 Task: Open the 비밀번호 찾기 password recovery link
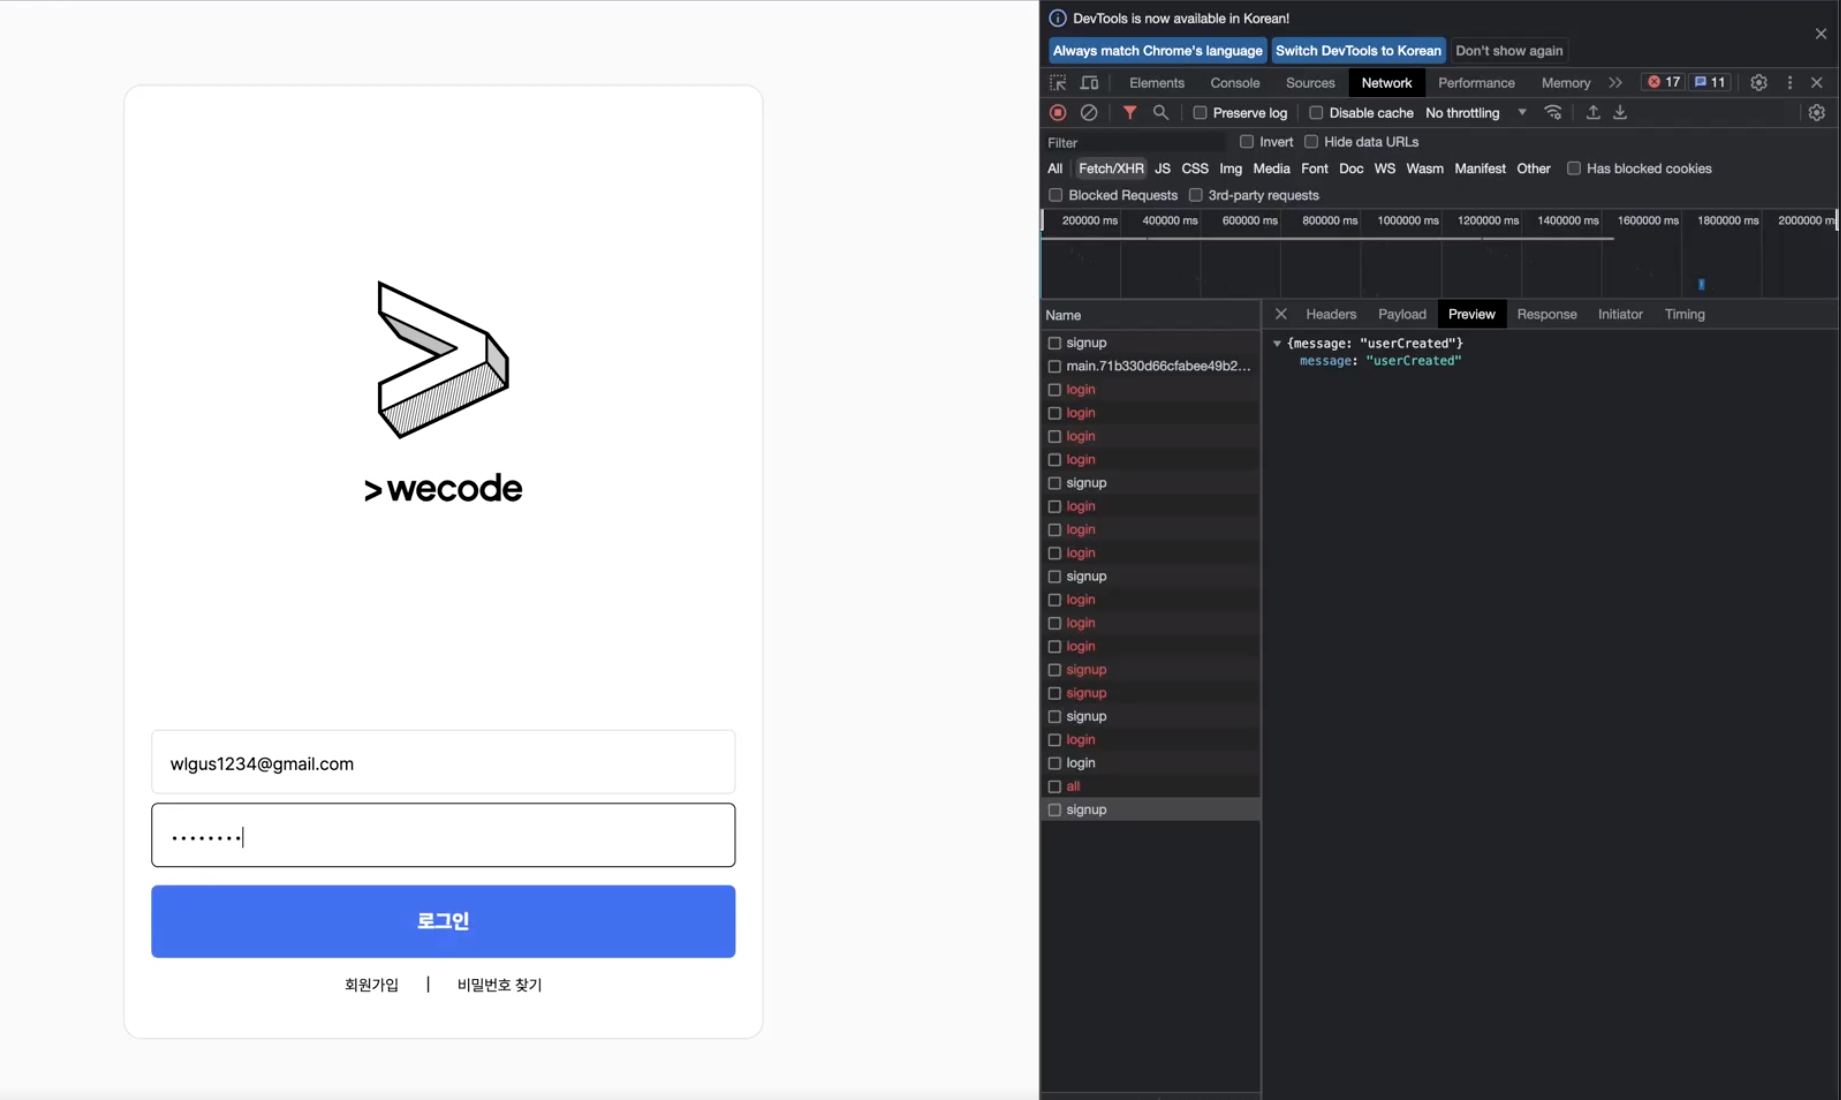(499, 985)
